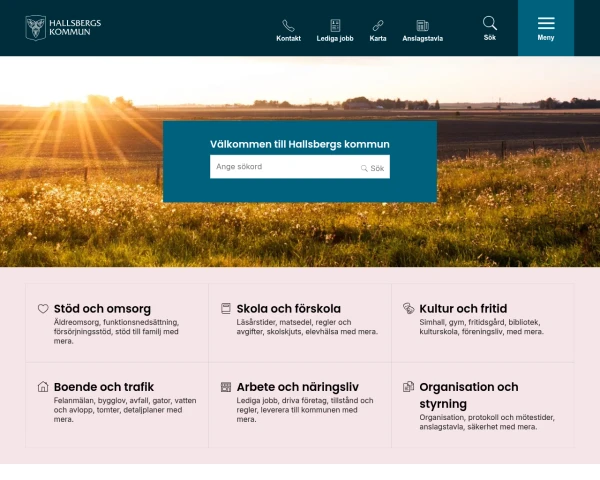Screen dimensions: 600x480
Task: Open the Lediga jobb icon
Action: (x=335, y=26)
